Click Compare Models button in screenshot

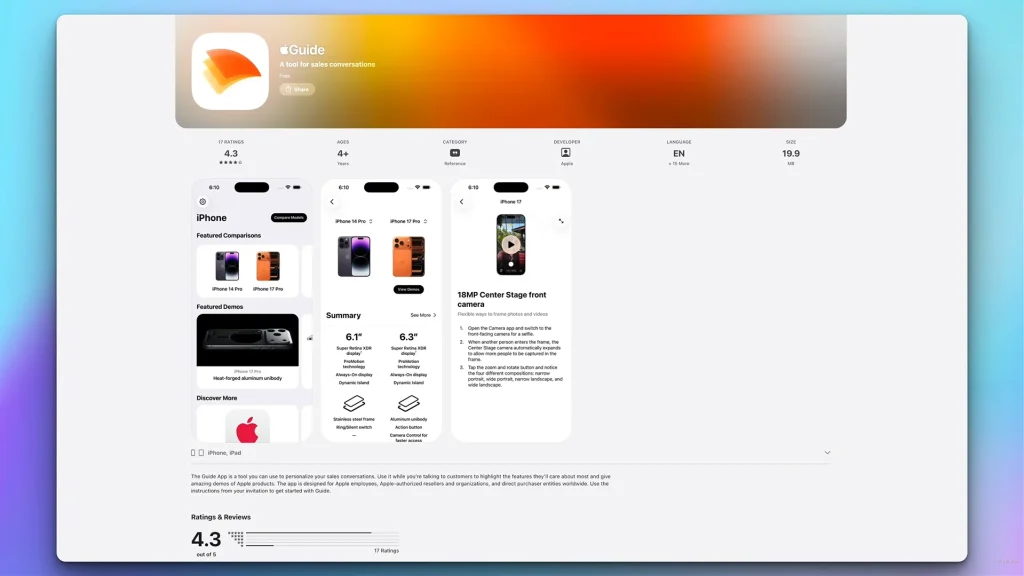point(289,217)
